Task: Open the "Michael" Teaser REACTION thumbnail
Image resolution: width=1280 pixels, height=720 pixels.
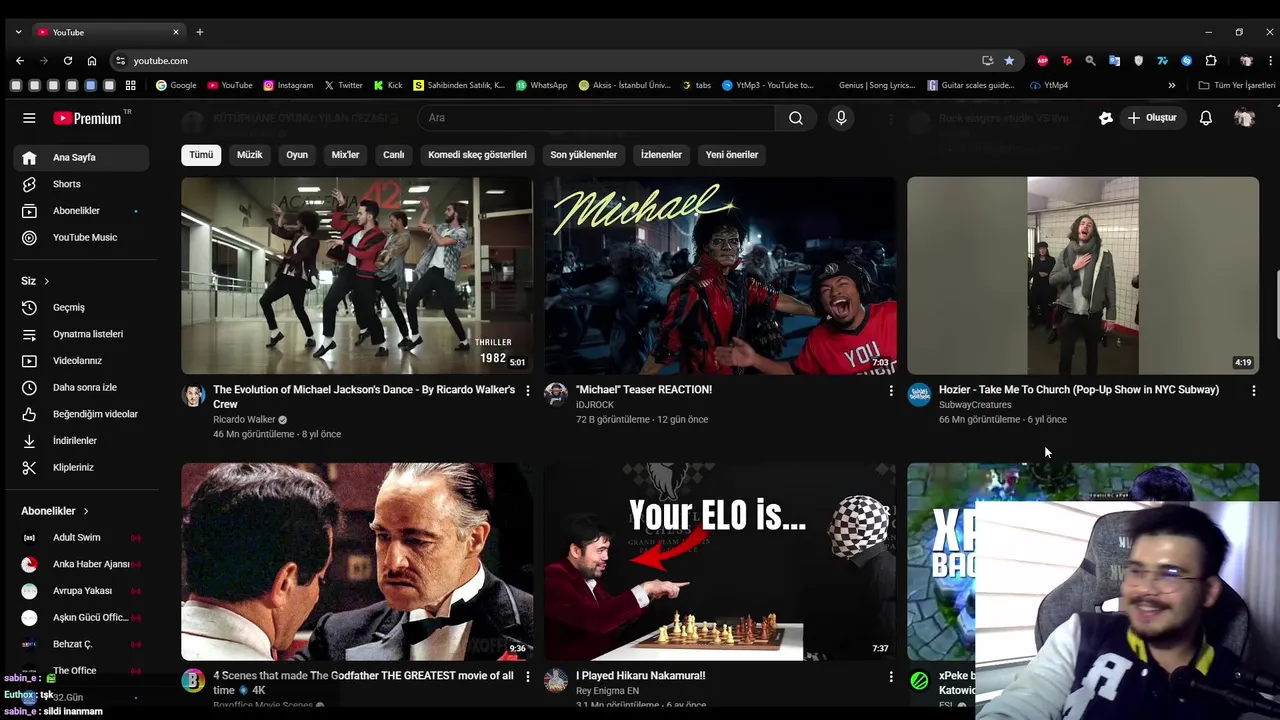Action: coord(720,275)
